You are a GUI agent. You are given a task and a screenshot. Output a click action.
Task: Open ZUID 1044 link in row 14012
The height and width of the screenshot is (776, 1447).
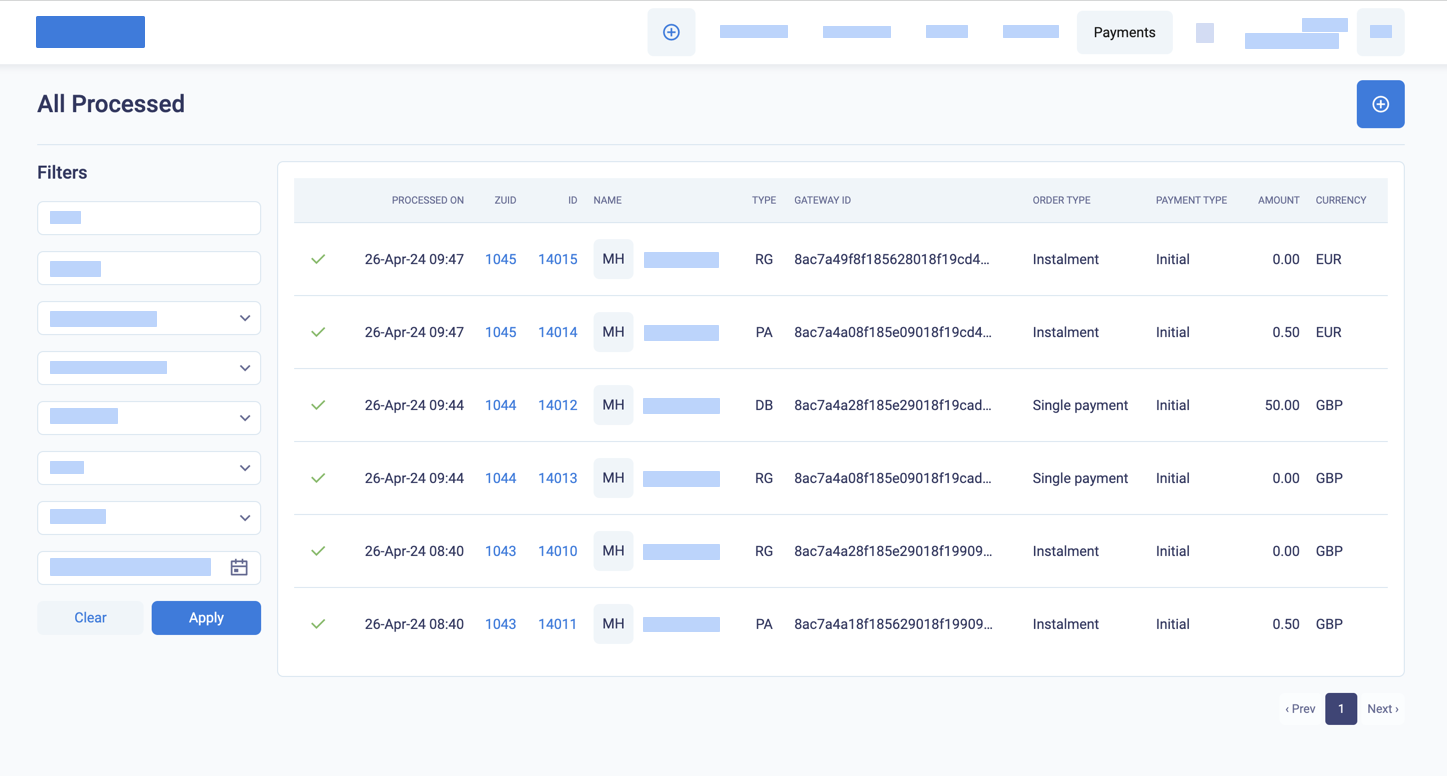click(x=500, y=405)
